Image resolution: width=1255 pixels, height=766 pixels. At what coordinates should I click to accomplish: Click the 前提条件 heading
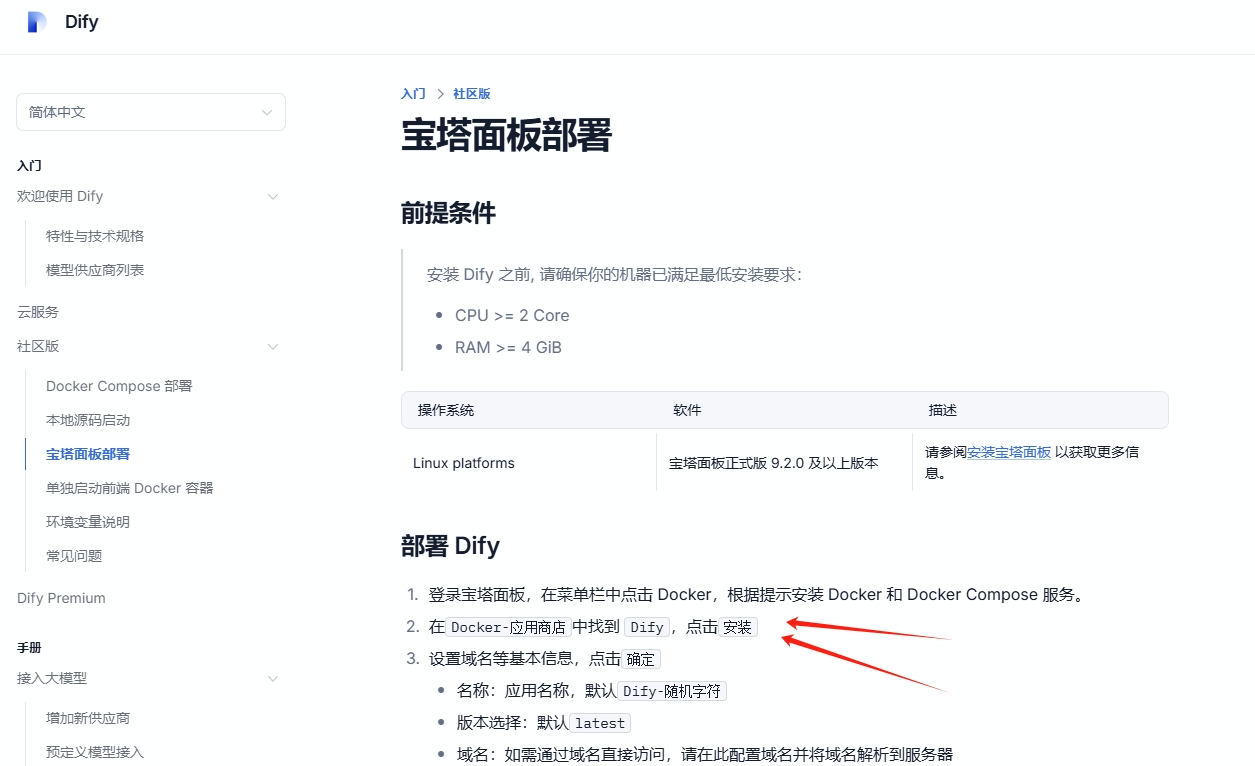[x=449, y=213]
